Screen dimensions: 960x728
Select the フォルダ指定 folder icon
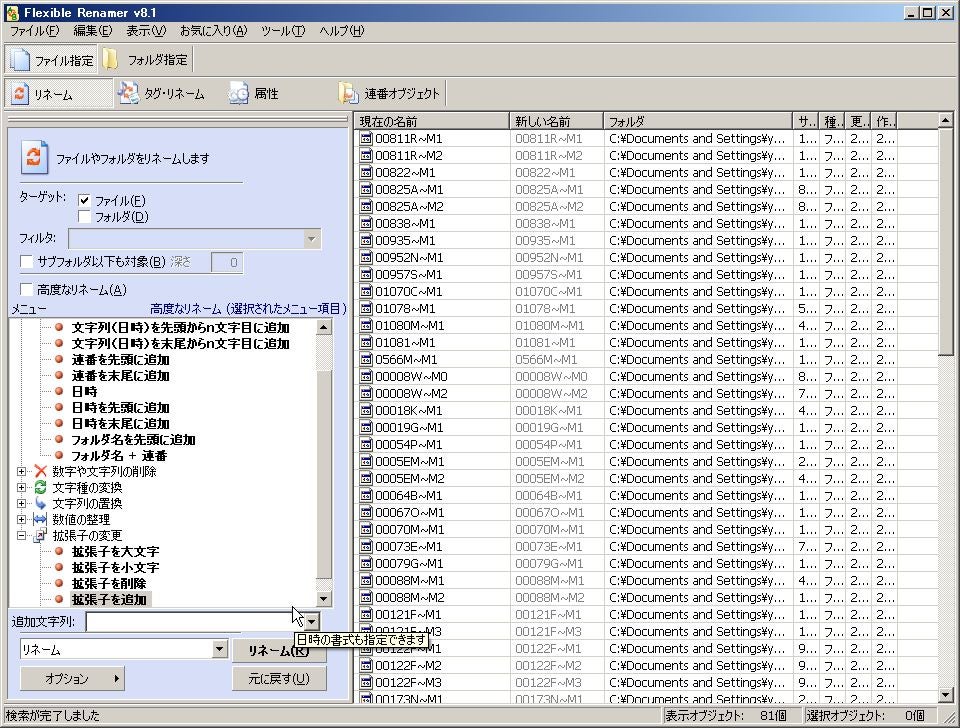[x=110, y=59]
